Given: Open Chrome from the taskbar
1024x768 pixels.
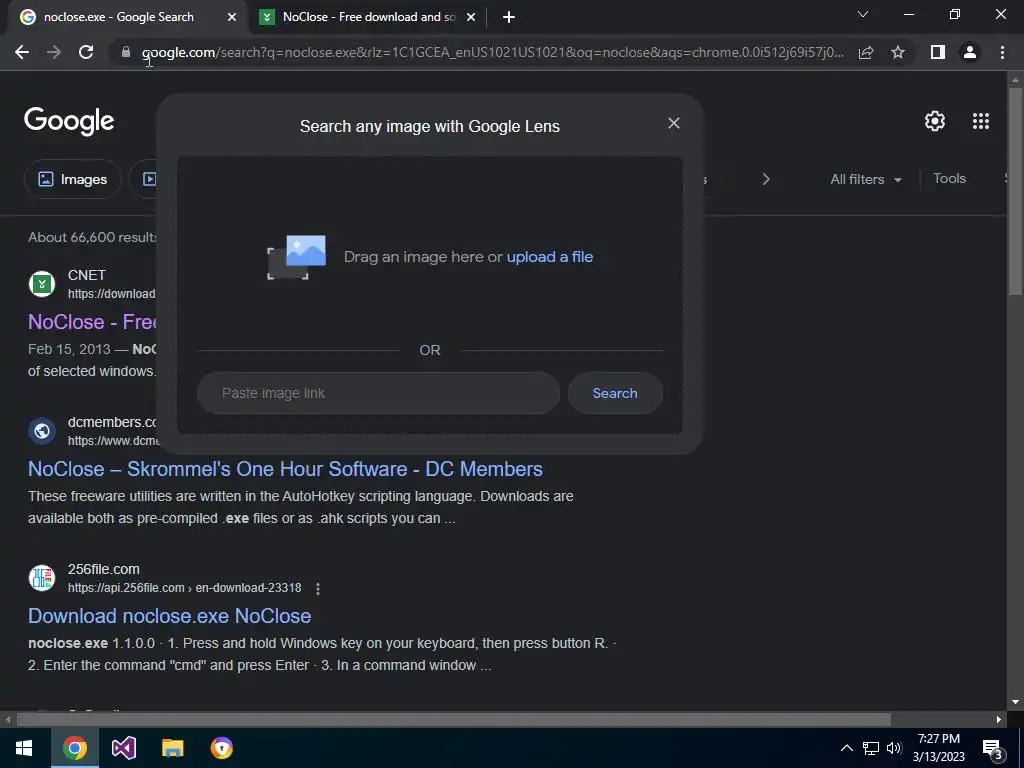Looking at the screenshot, I should [x=74, y=748].
